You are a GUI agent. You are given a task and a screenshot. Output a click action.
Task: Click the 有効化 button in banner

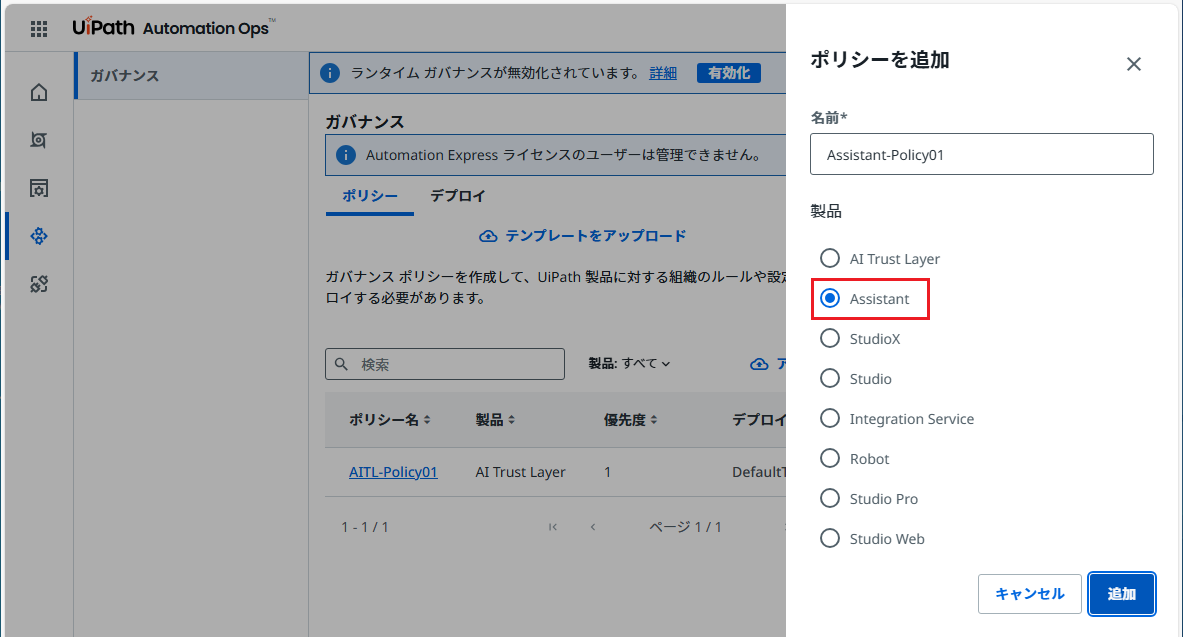click(x=729, y=73)
